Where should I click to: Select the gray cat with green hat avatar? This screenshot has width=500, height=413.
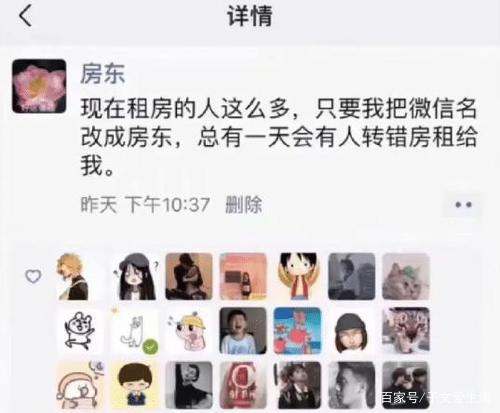click(x=406, y=276)
